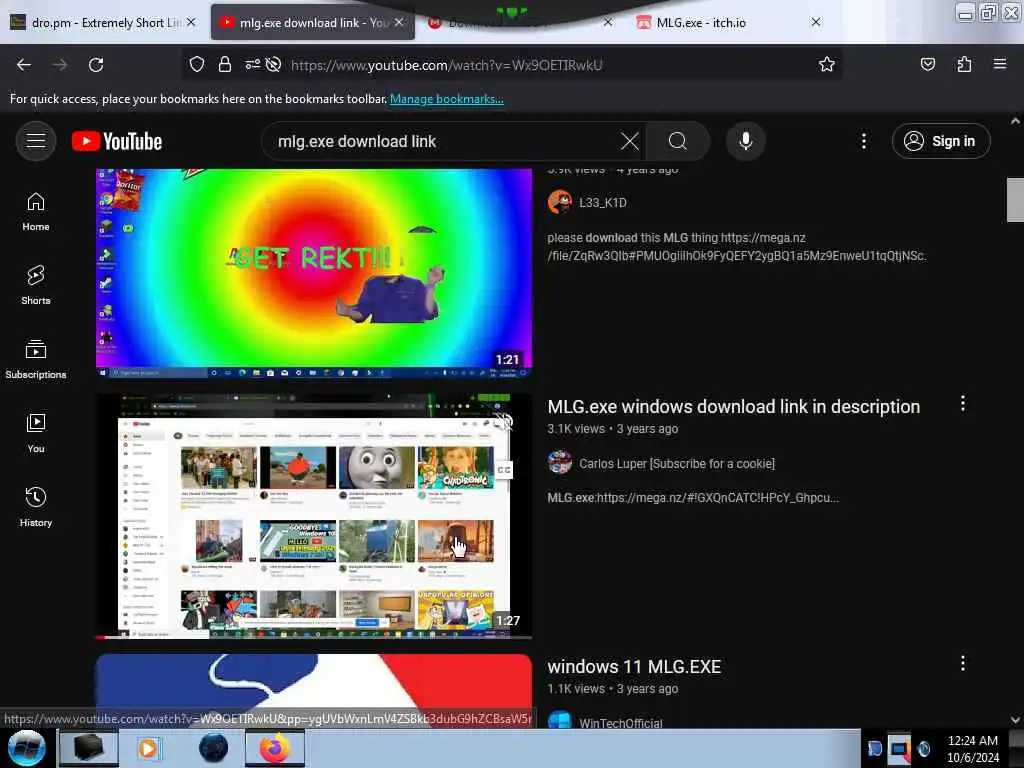This screenshot has height=768, width=1024.
Task: Open the YouTube guide menu button
Action: pos(36,141)
